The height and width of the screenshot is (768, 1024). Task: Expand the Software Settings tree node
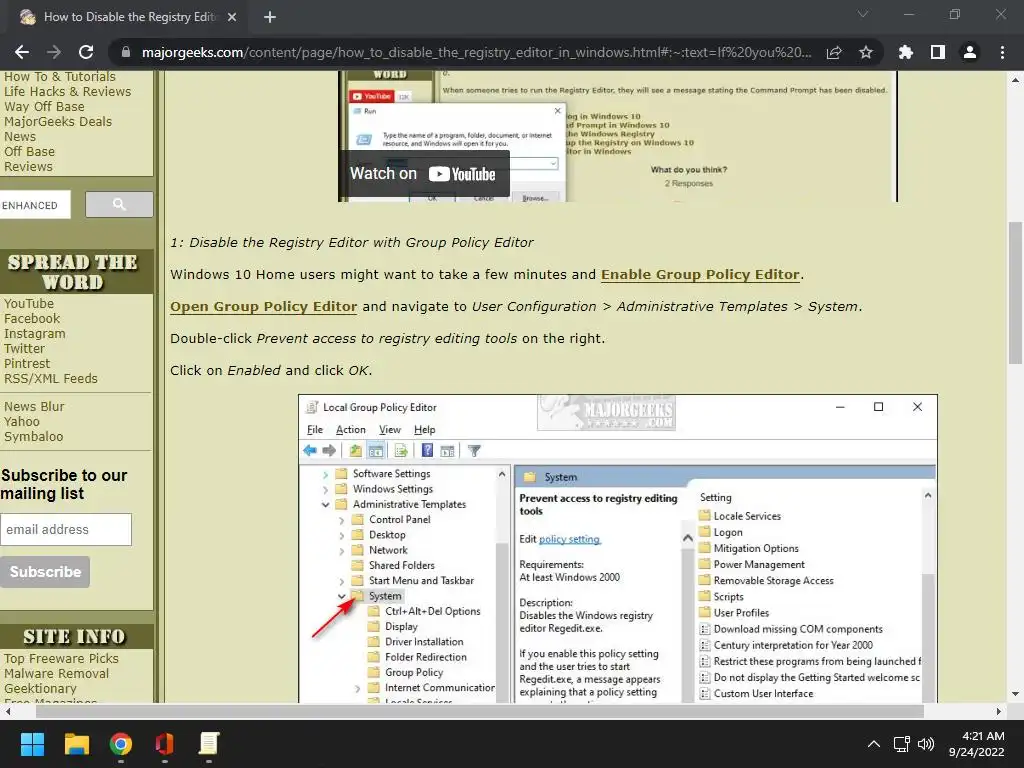(x=325, y=474)
